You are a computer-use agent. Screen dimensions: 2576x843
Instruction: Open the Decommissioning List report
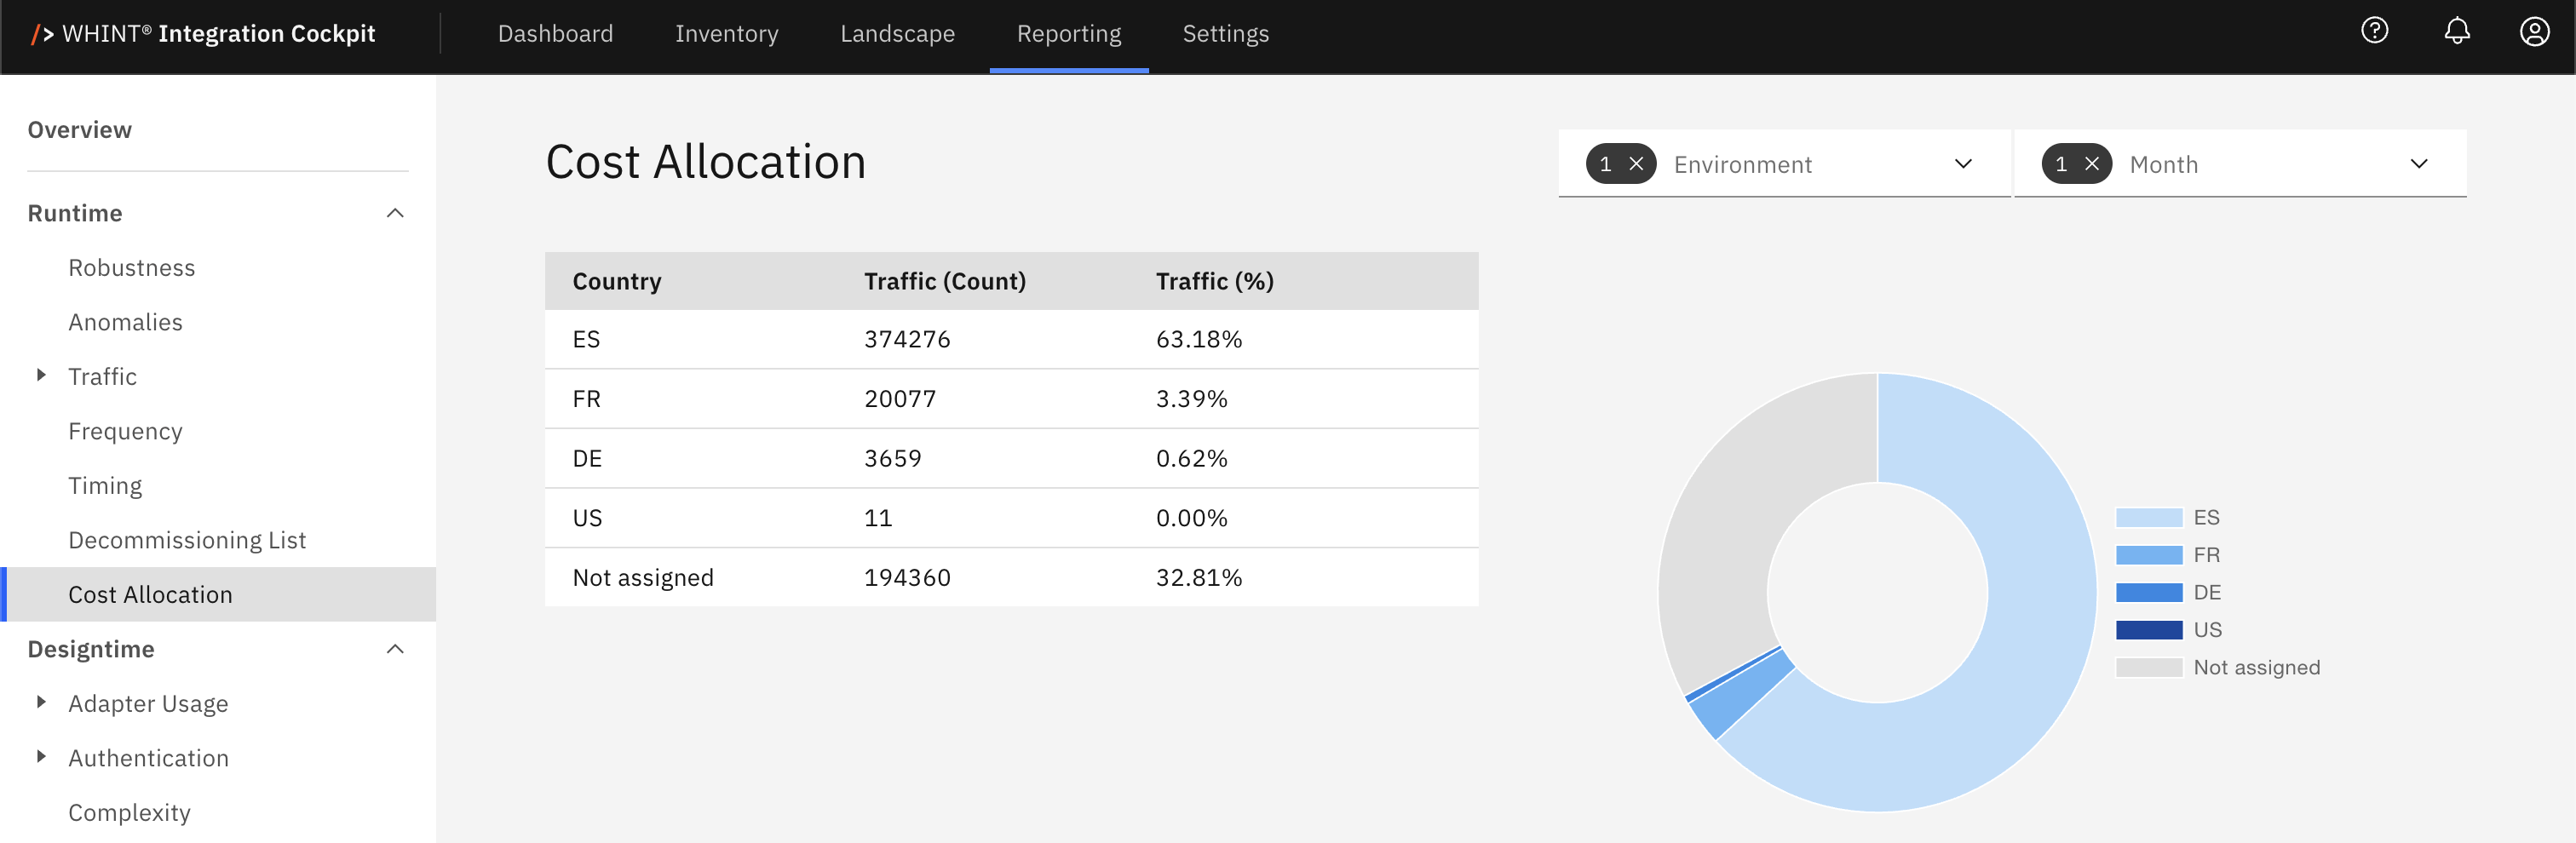[x=187, y=540]
